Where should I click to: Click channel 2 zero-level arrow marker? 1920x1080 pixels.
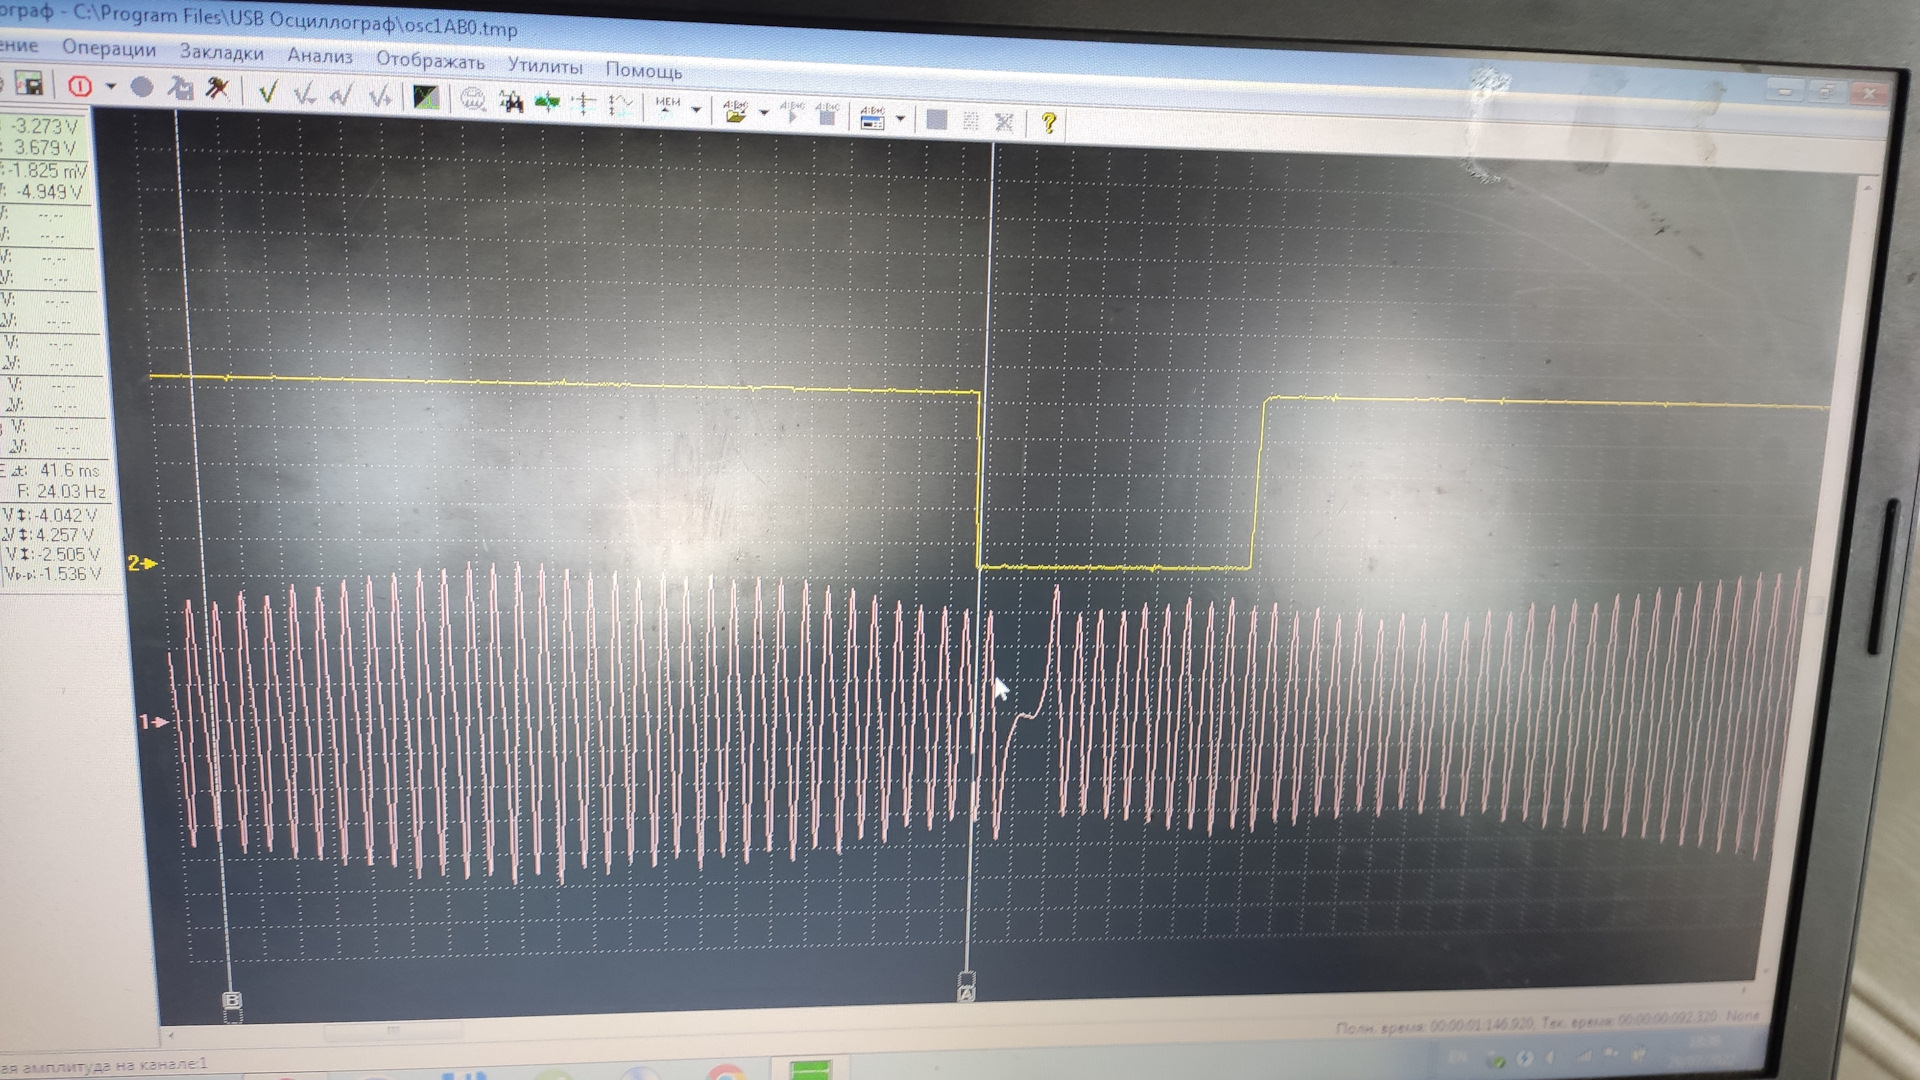point(143,564)
